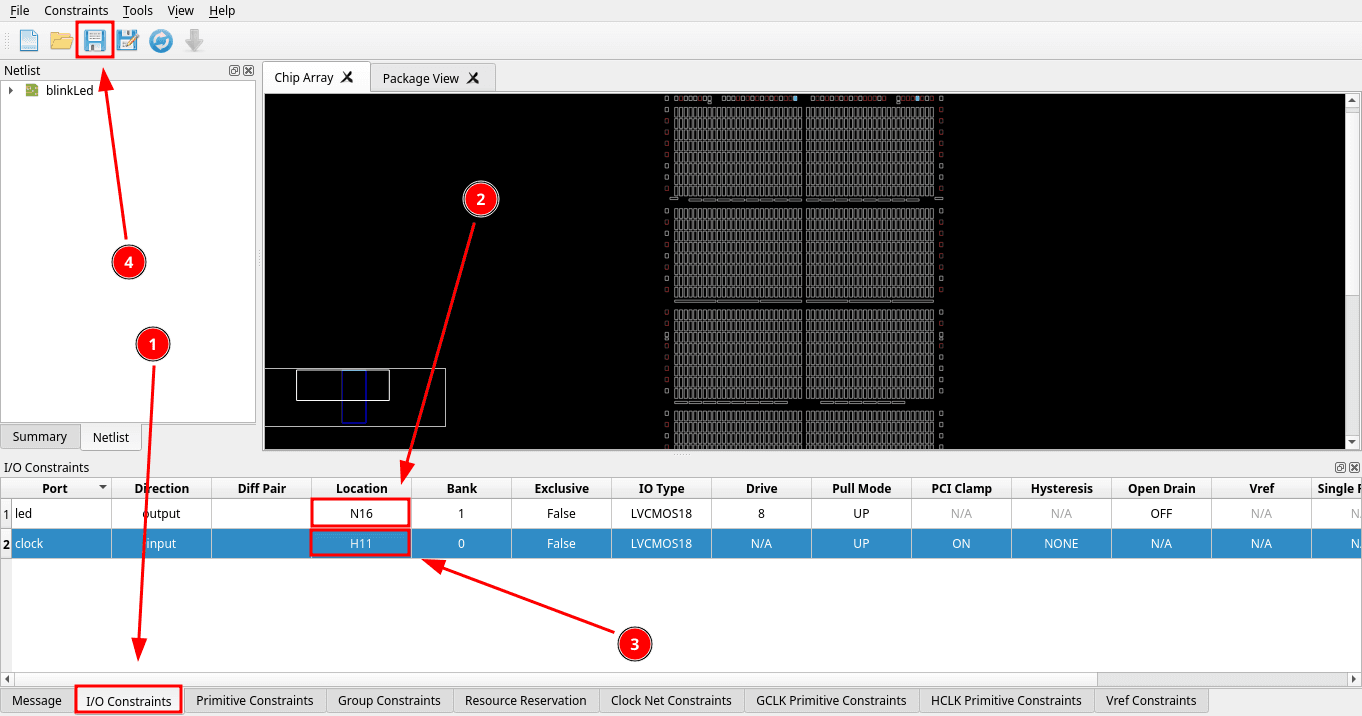
Task: Click the Open folder toolbar icon
Action: click(x=62, y=41)
